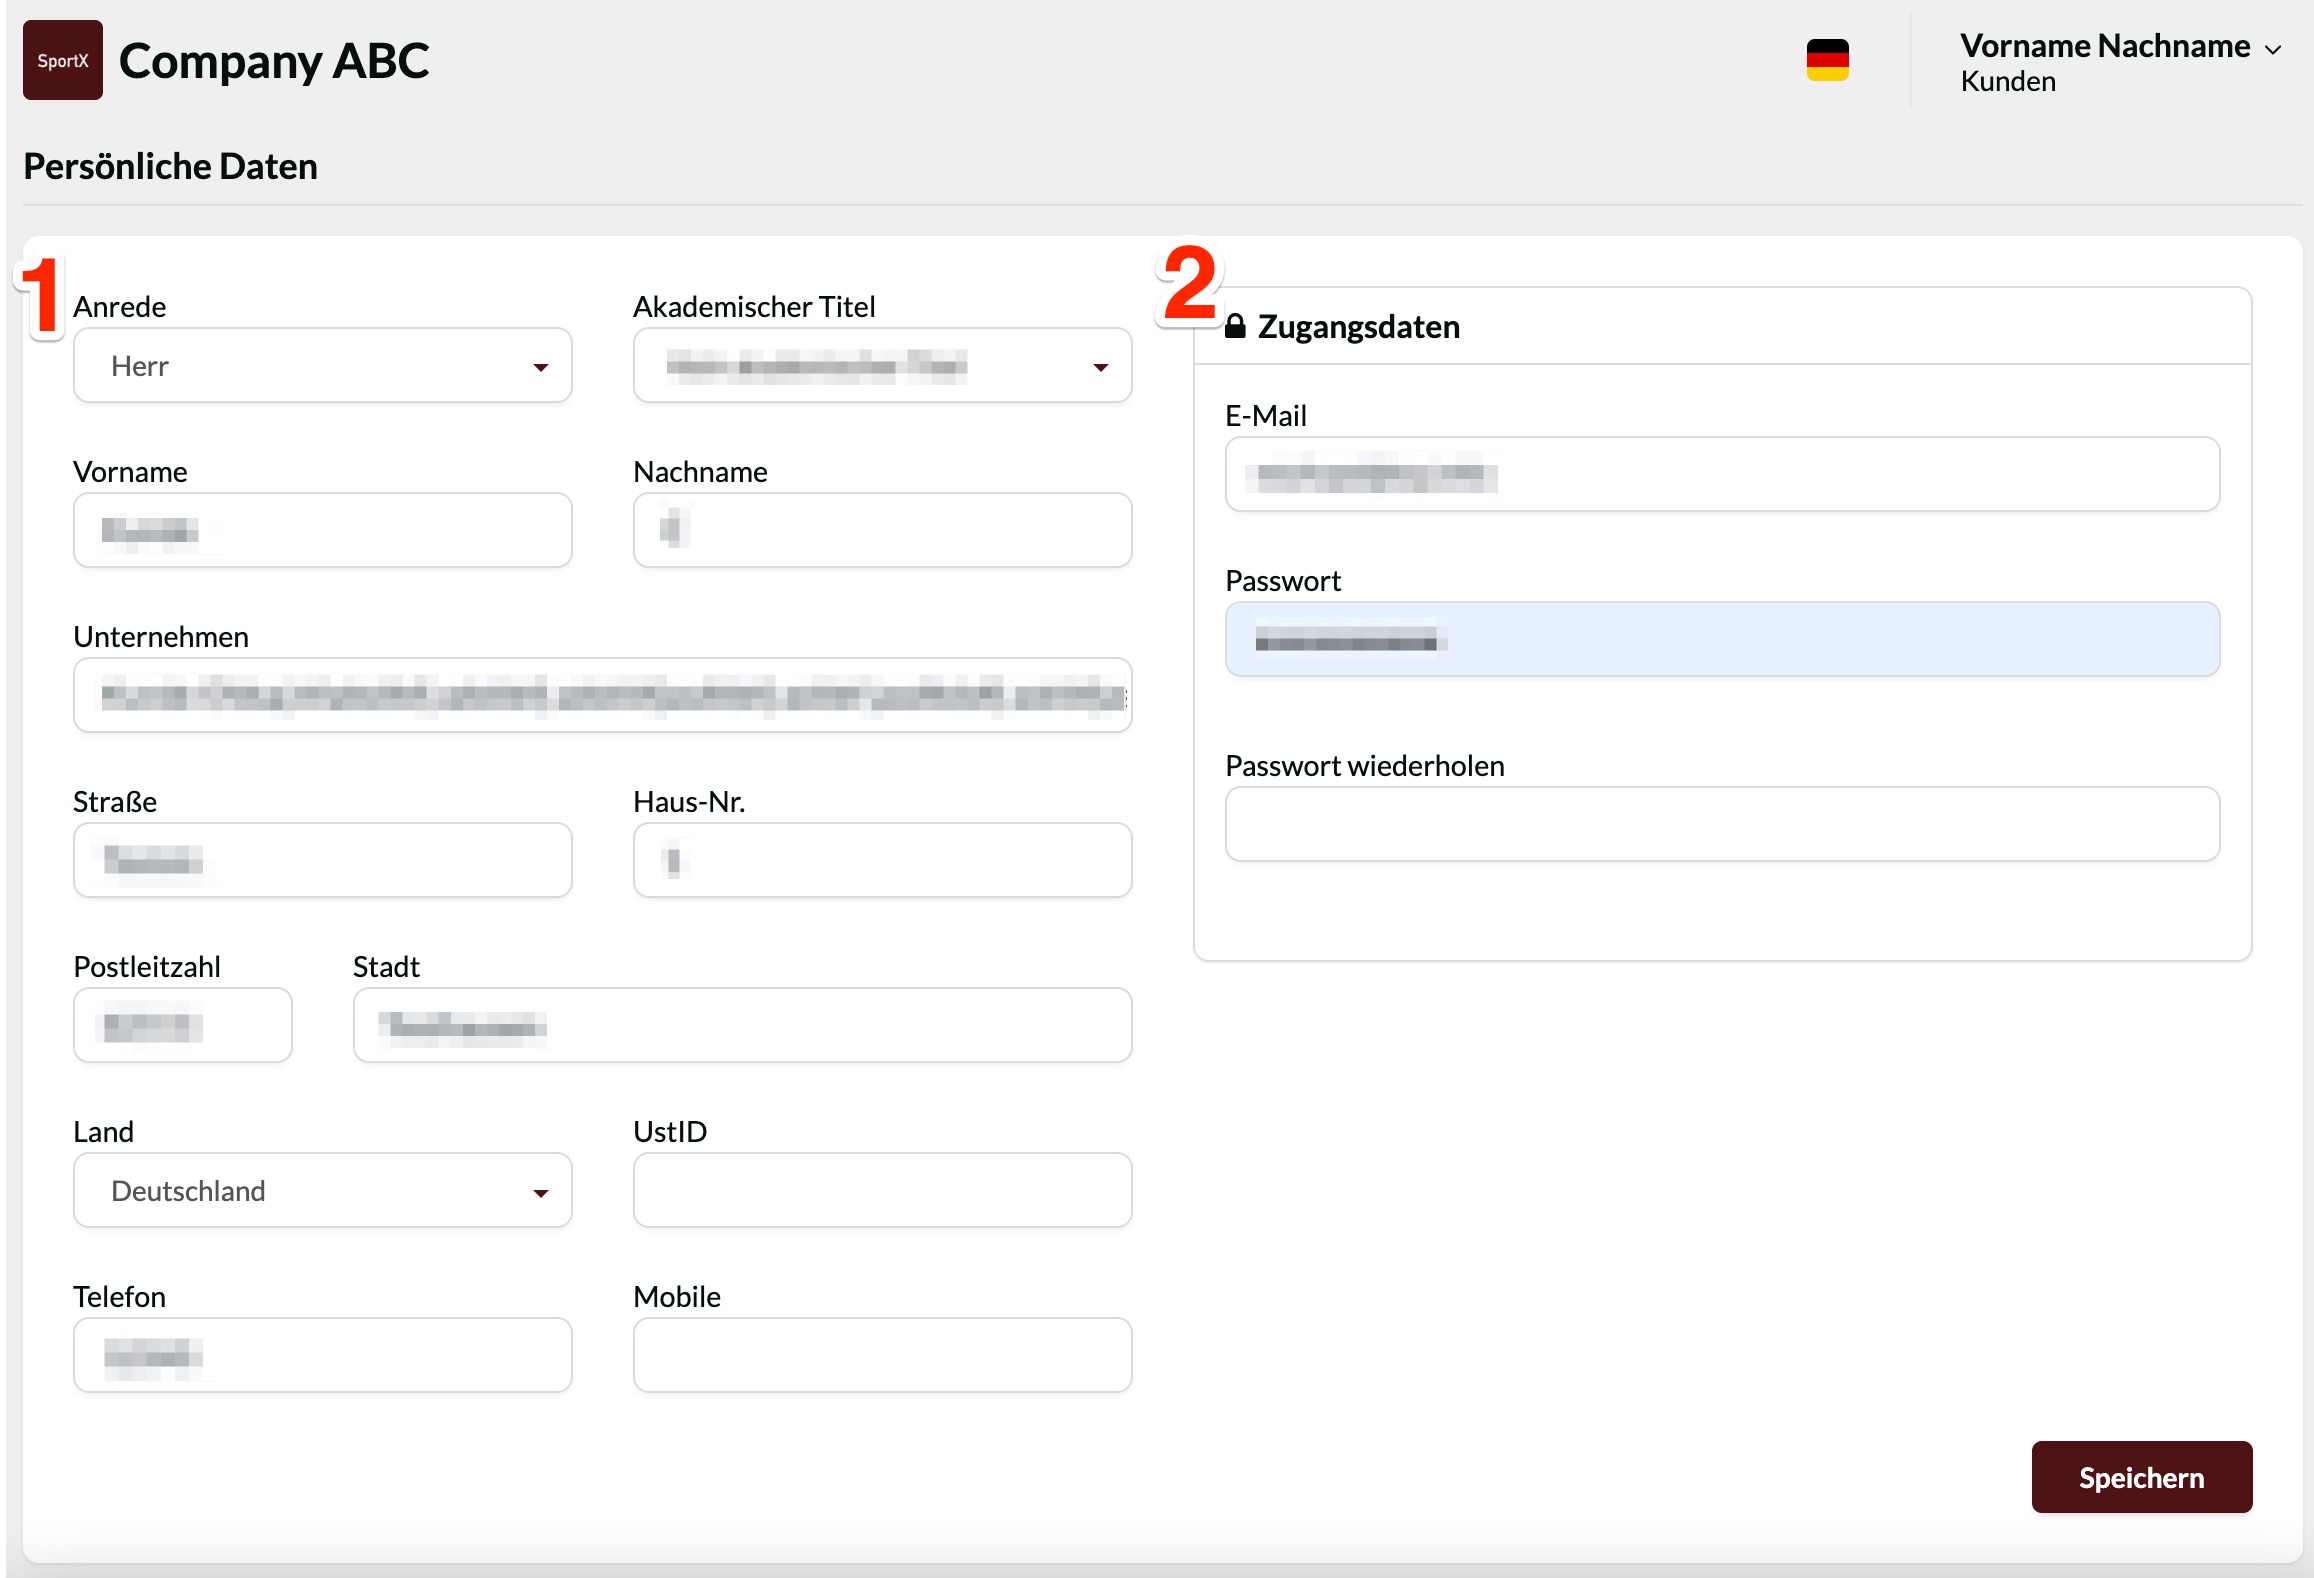Click the Passwort wiederholen field

pos(1721,825)
